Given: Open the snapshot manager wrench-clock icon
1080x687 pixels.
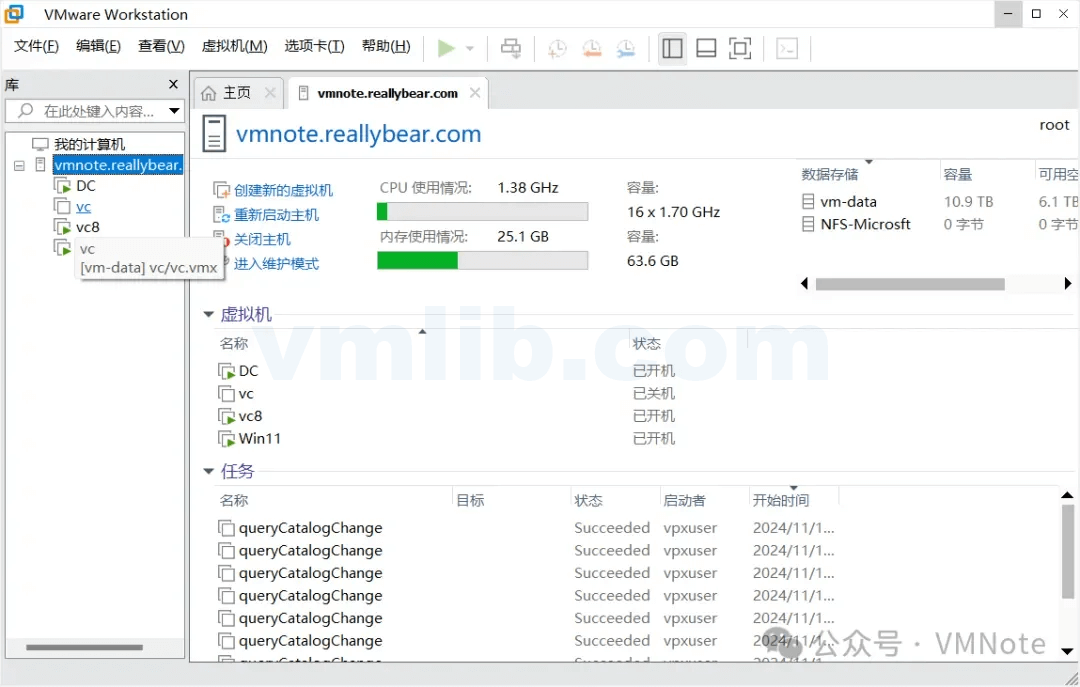Looking at the screenshot, I should tap(625, 47).
